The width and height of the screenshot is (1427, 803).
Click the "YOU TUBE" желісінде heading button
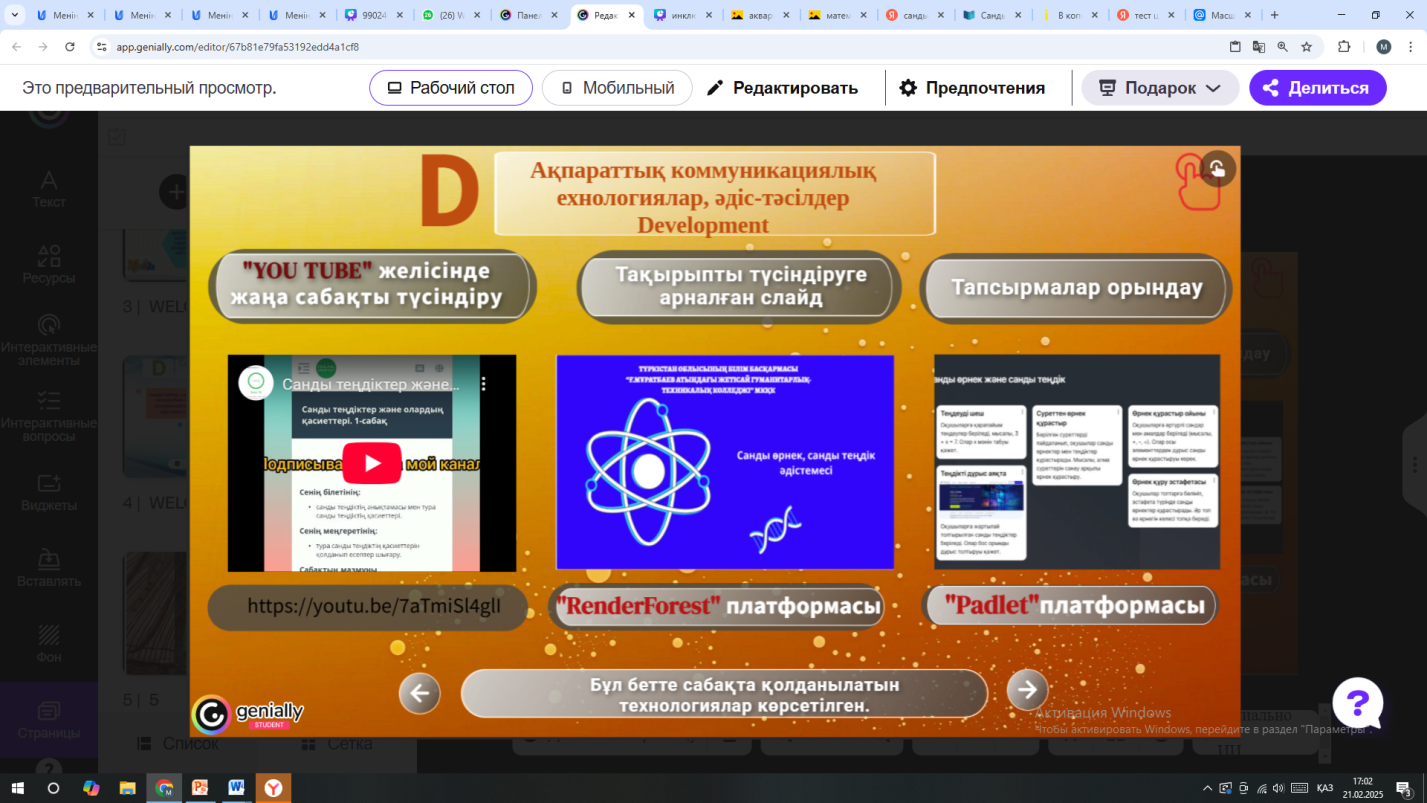(x=372, y=285)
